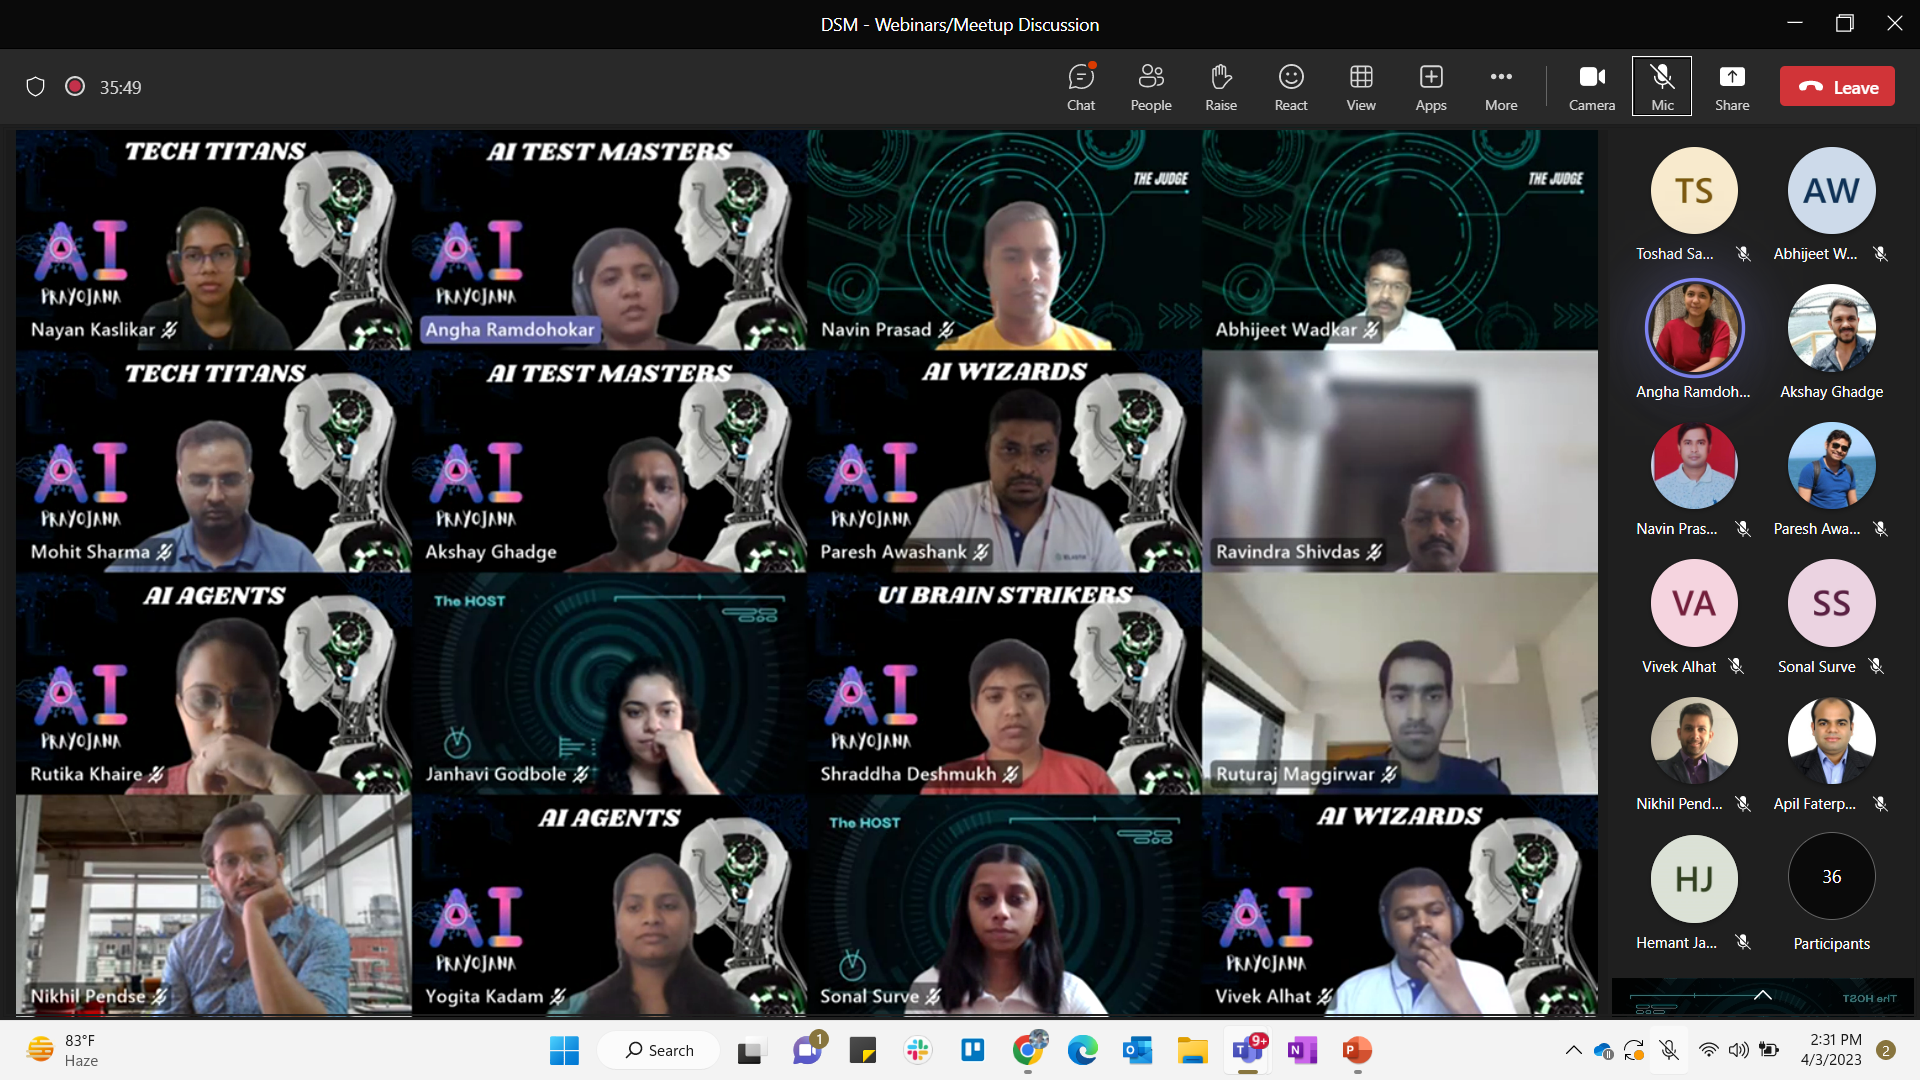Share your screen content
The width and height of the screenshot is (1920, 1080).
(1731, 87)
